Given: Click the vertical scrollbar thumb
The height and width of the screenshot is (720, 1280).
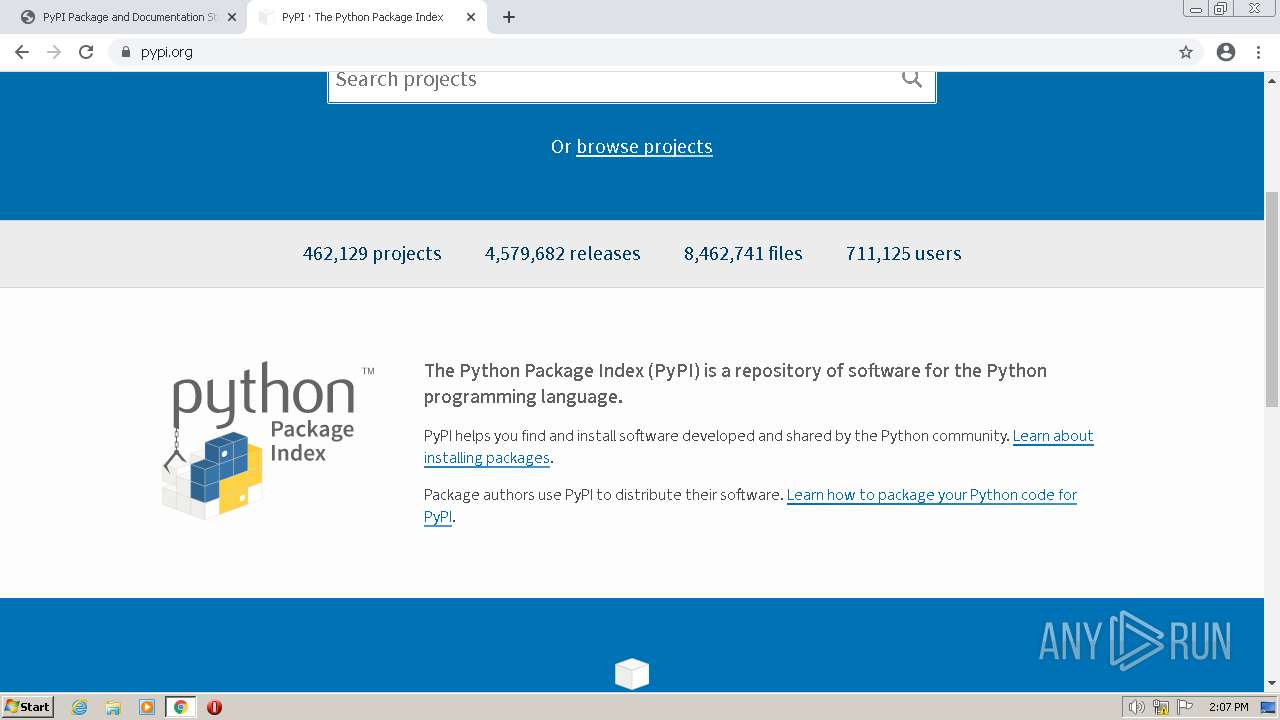Looking at the screenshot, I should pyautogui.click(x=1272, y=299).
